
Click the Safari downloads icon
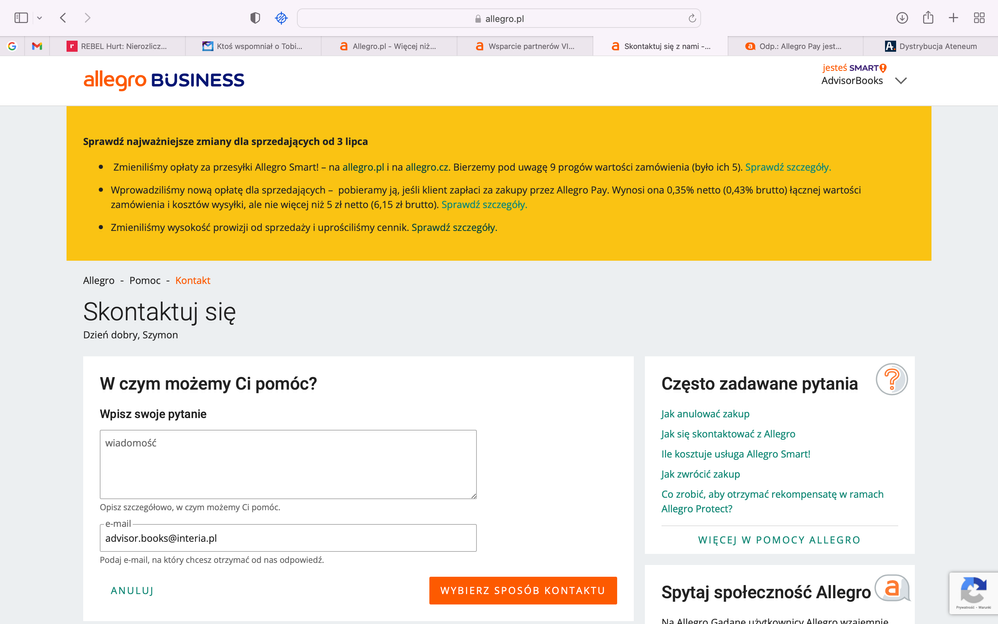click(901, 17)
